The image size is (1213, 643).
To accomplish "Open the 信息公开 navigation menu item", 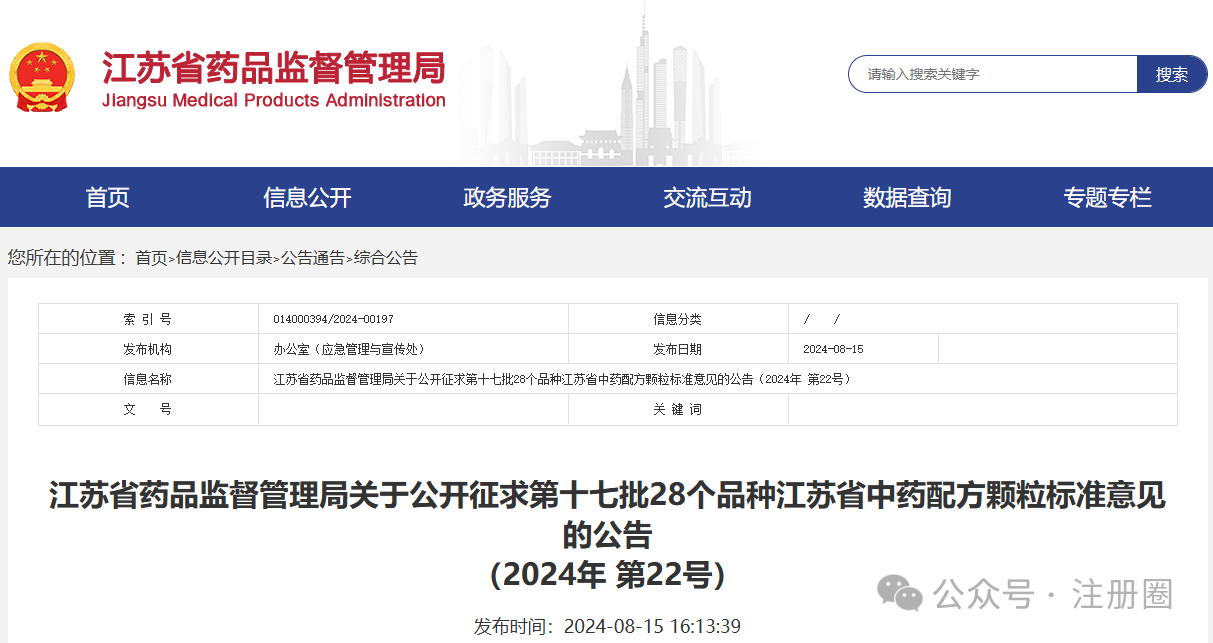I will [307, 197].
